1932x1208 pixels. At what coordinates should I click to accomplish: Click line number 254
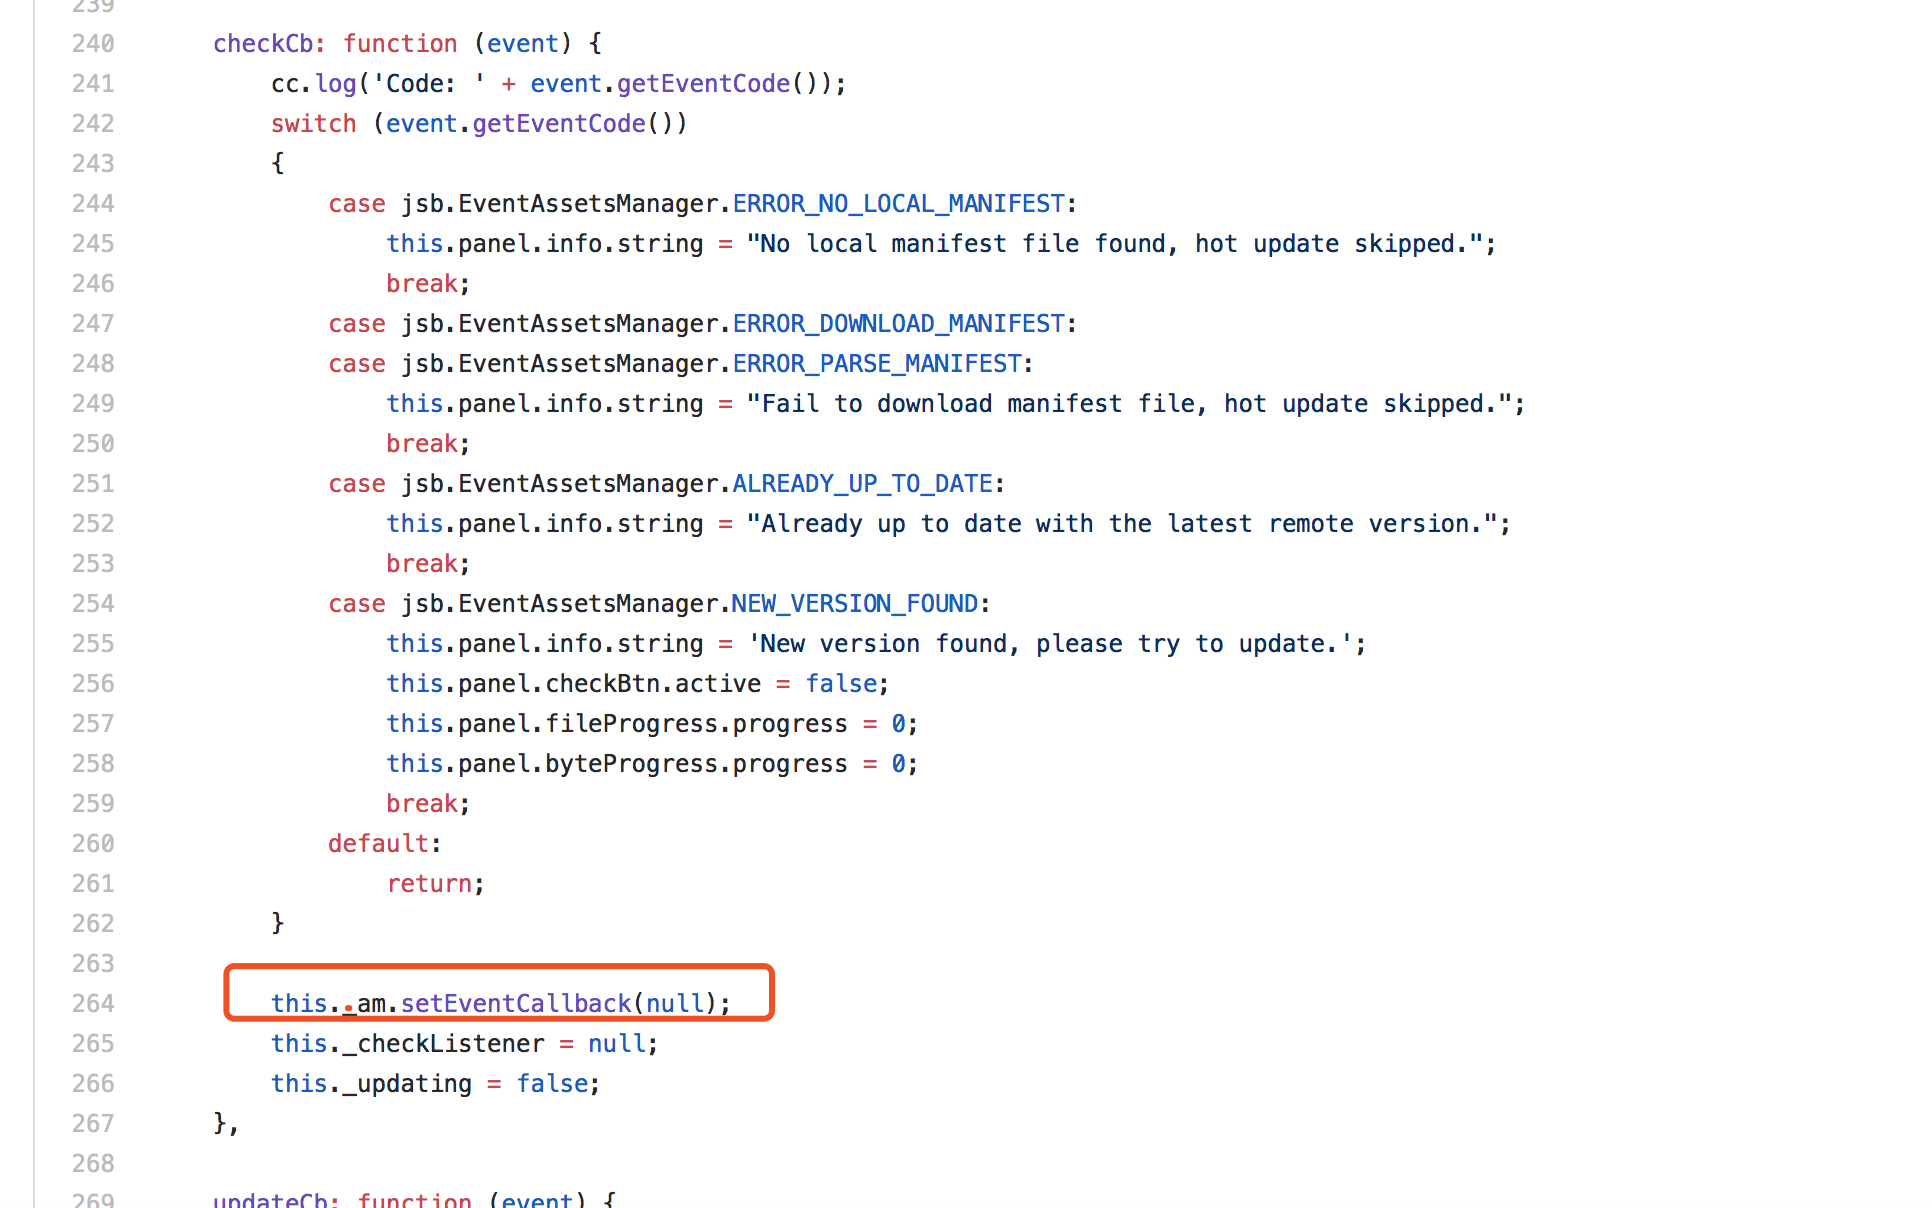click(x=93, y=604)
